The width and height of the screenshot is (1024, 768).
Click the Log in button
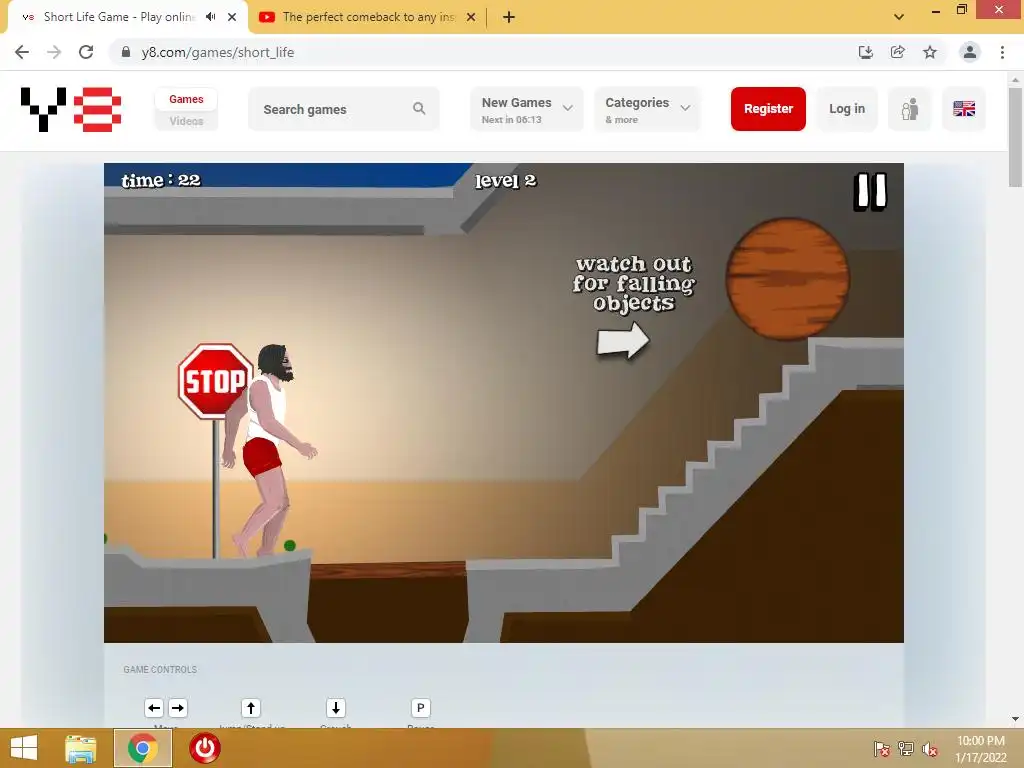[x=846, y=109]
